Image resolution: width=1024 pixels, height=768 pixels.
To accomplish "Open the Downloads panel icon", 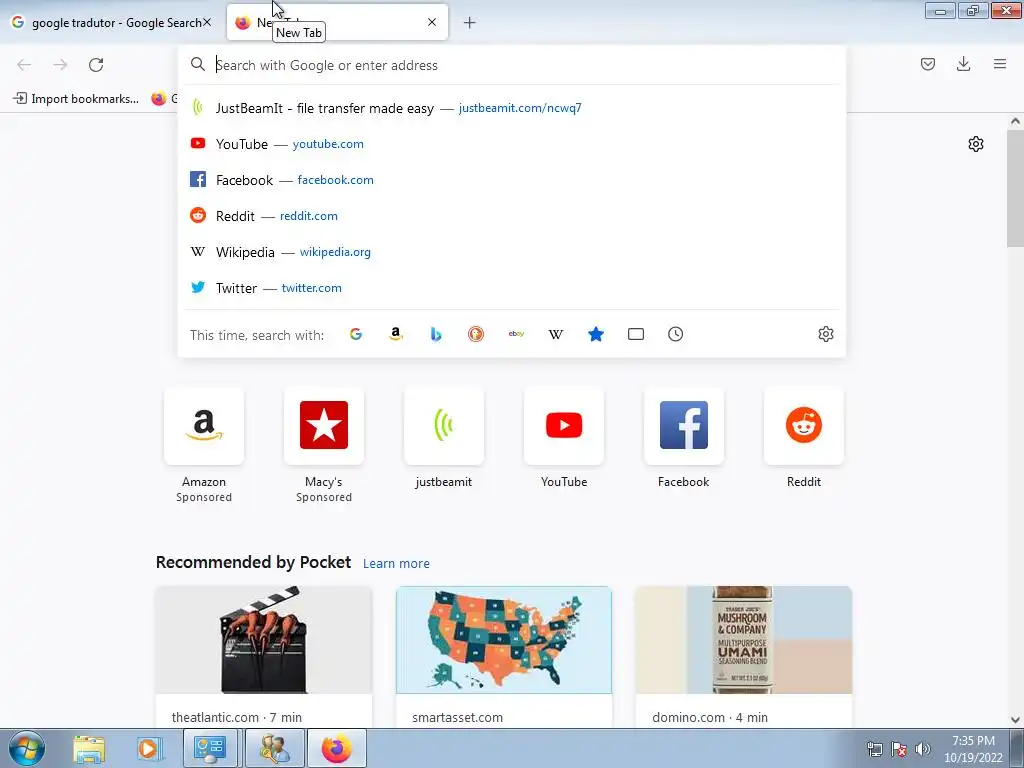I will (963, 64).
